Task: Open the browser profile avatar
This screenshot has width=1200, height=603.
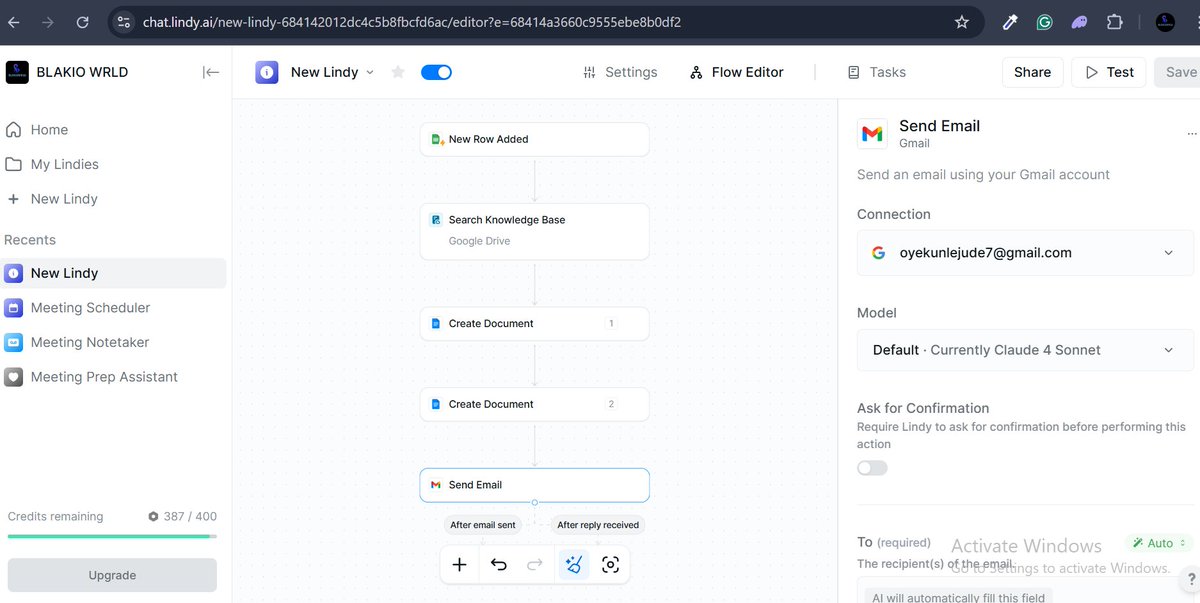Action: pyautogui.click(x=1165, y=22)
